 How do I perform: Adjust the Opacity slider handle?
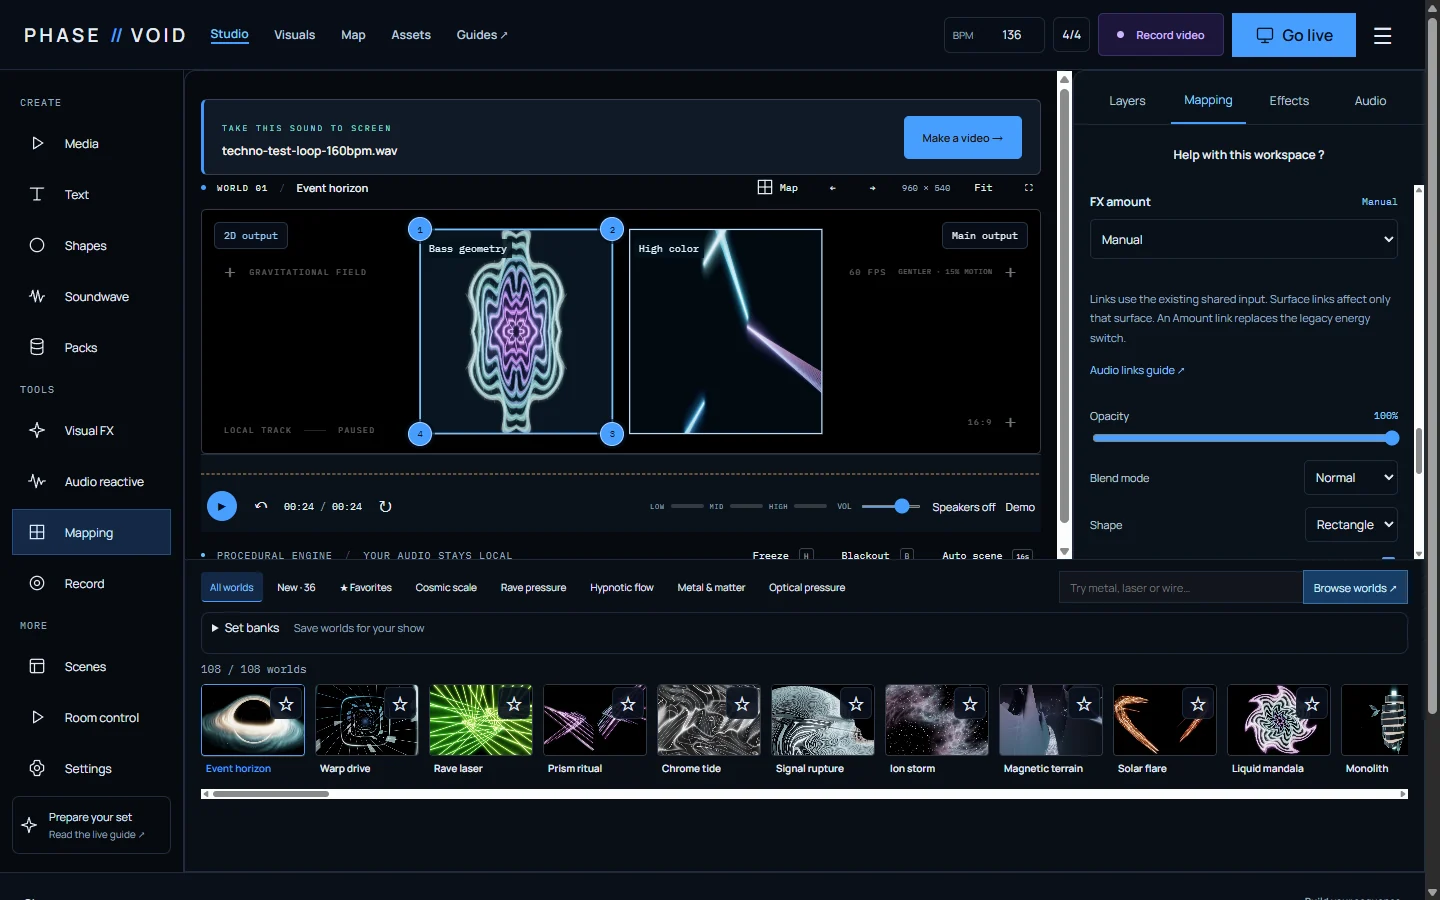point(1392,438)
